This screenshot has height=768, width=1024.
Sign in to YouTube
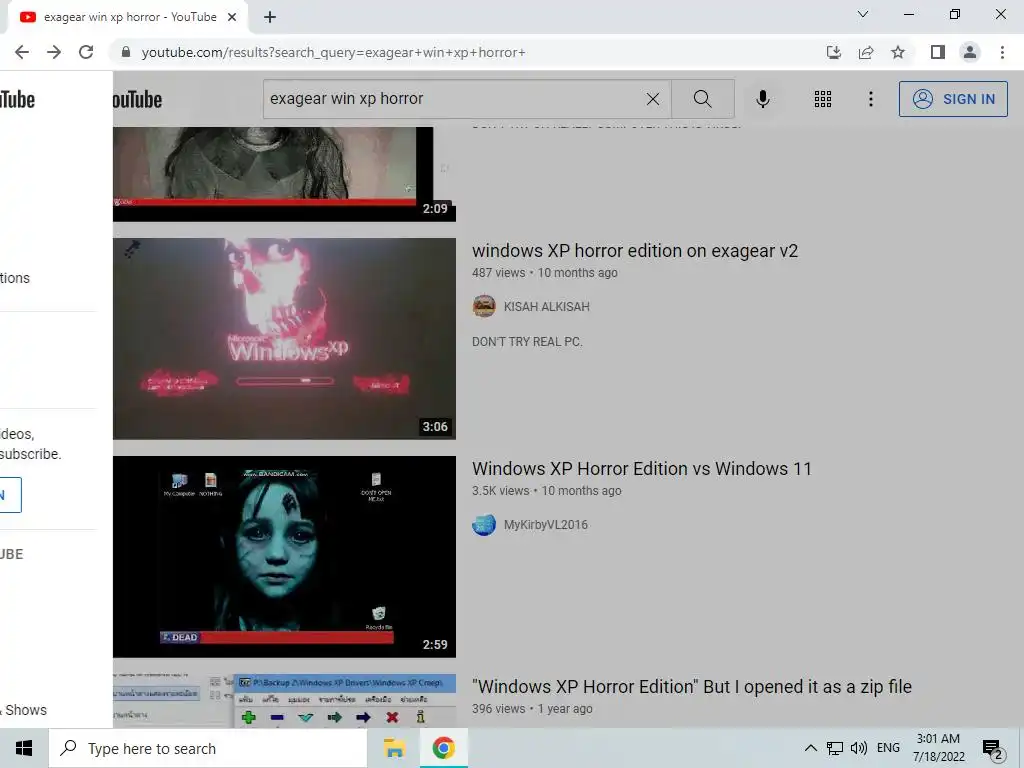coord(953,99)
